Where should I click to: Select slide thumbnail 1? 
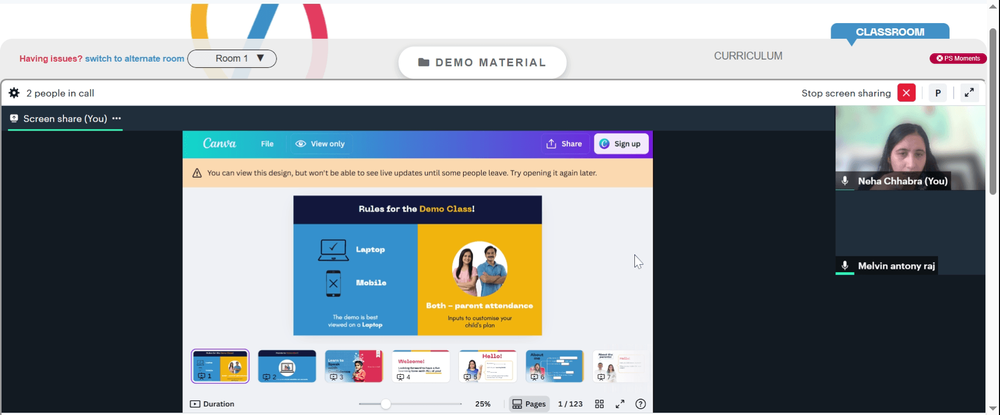tap(220, 366)
